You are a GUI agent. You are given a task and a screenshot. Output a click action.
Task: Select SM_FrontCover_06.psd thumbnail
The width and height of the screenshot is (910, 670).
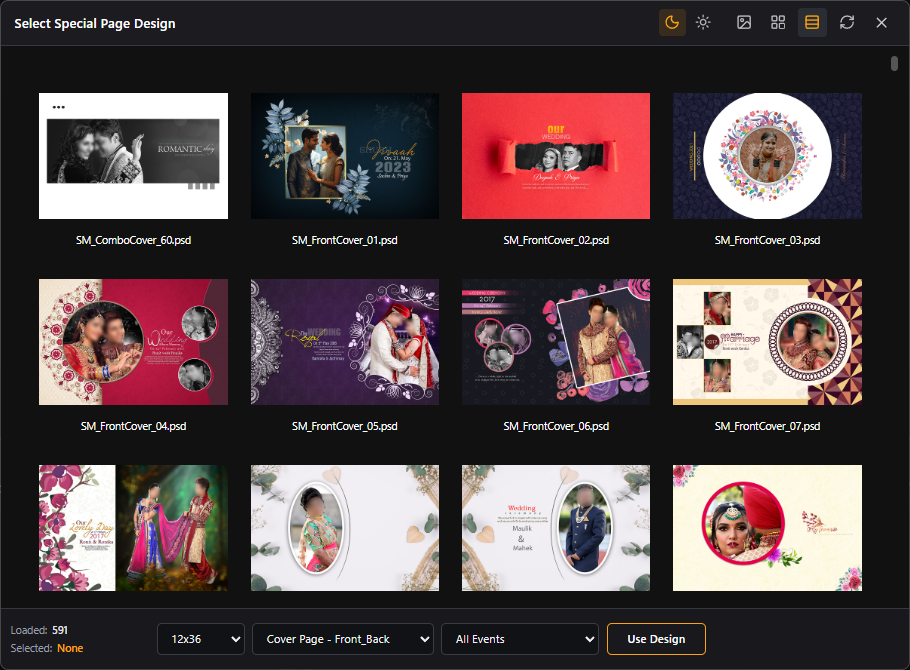click(556, 342)
